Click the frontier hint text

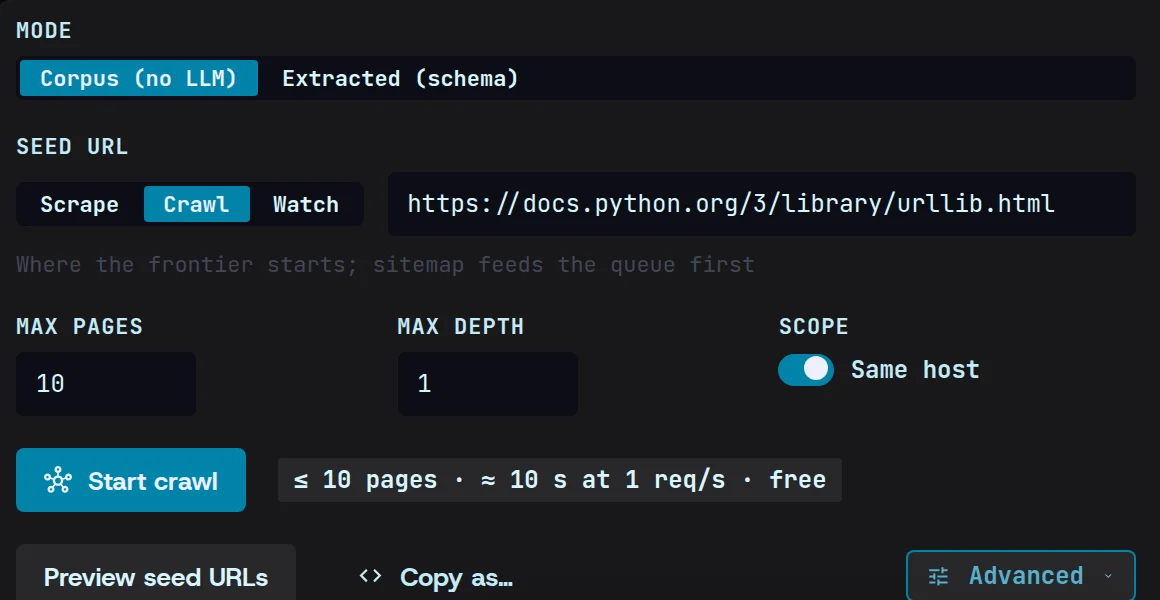coord(385,264)
